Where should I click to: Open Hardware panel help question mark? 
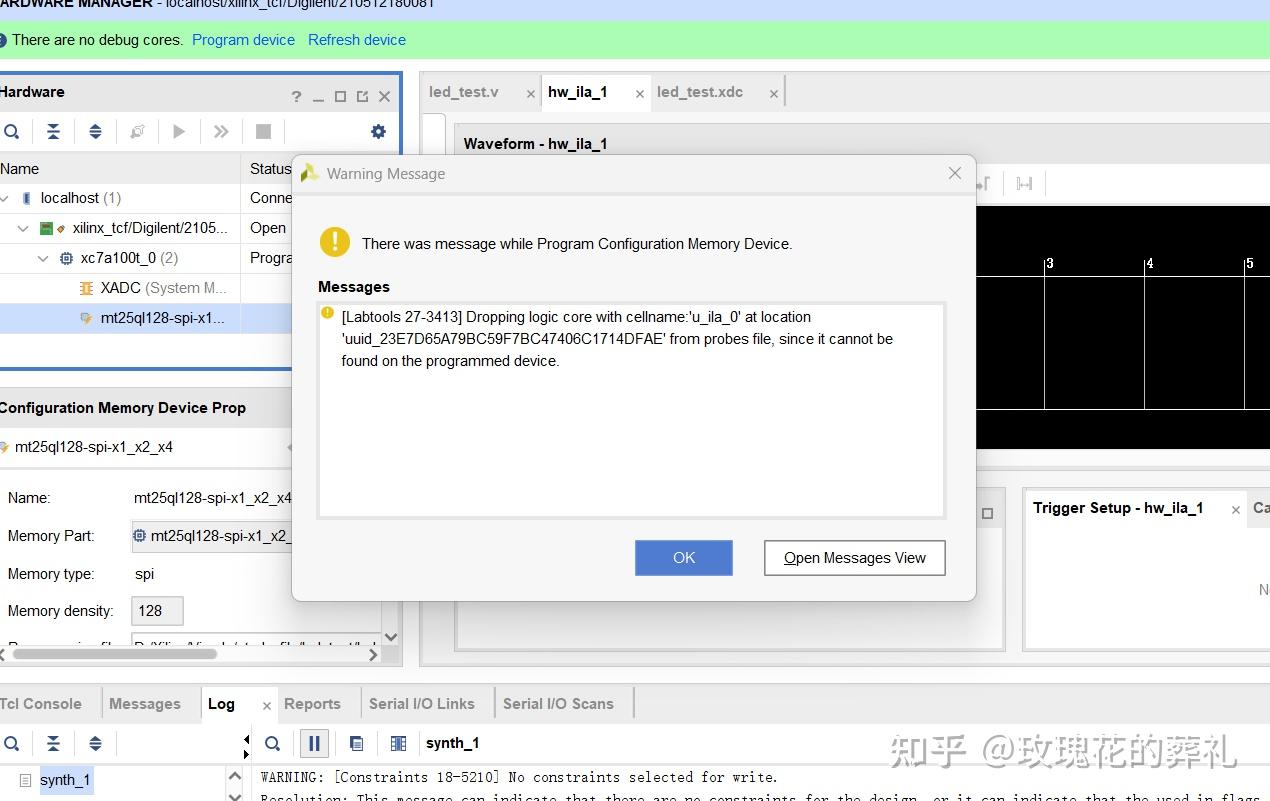point(296,97)
